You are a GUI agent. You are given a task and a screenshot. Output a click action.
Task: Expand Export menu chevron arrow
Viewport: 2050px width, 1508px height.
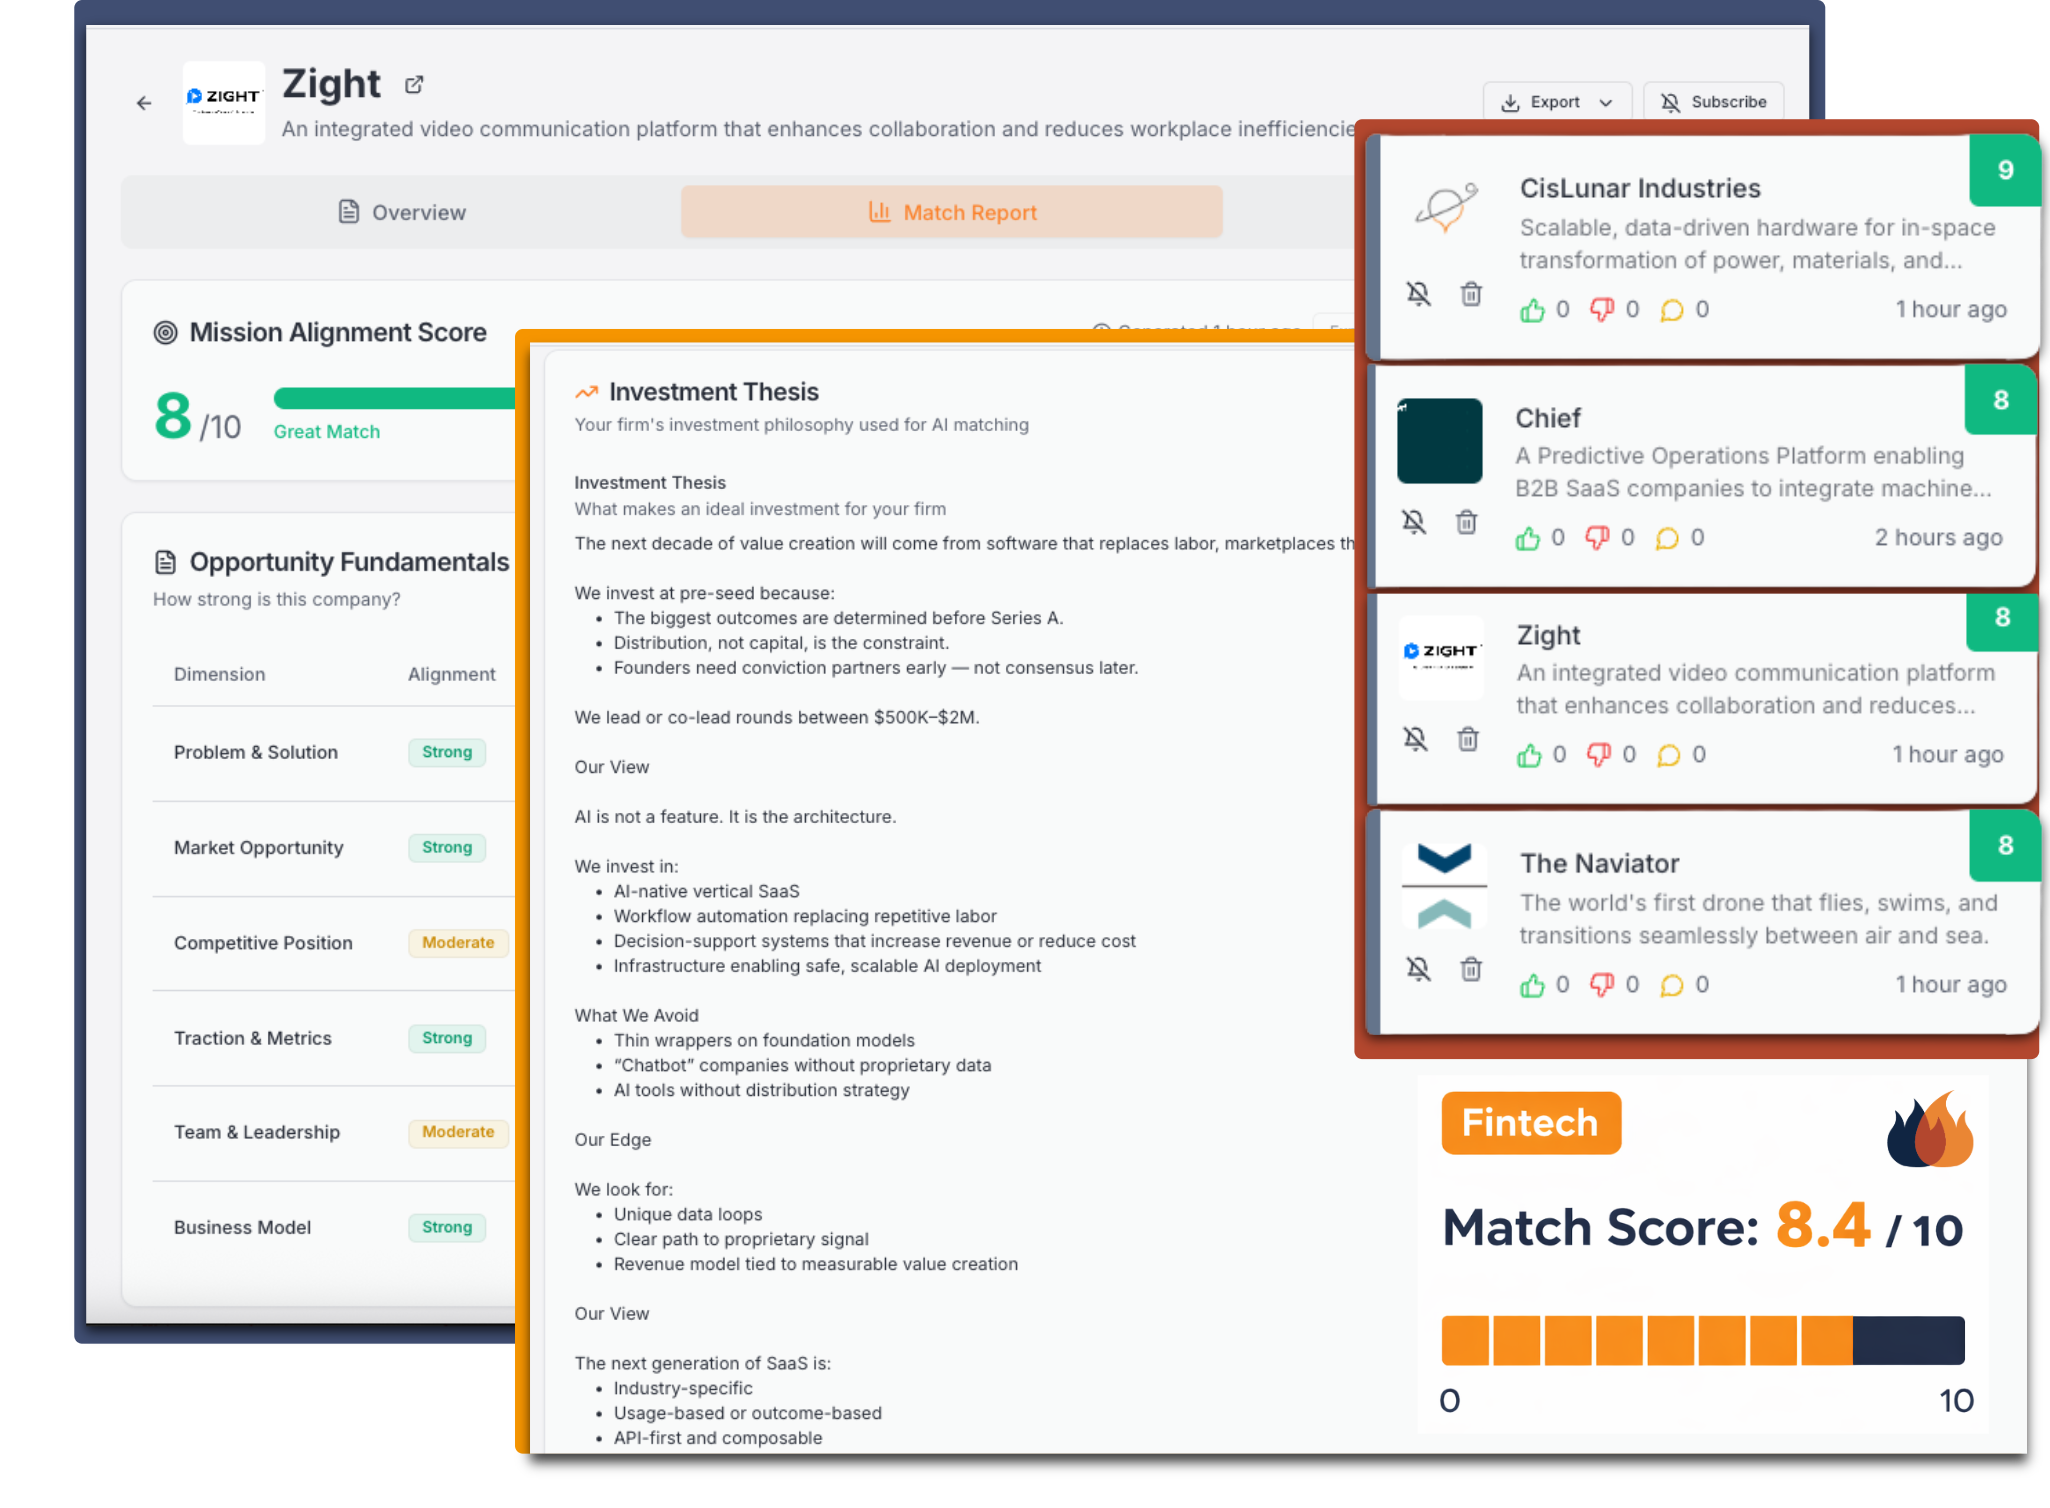tap(1606, 103)
